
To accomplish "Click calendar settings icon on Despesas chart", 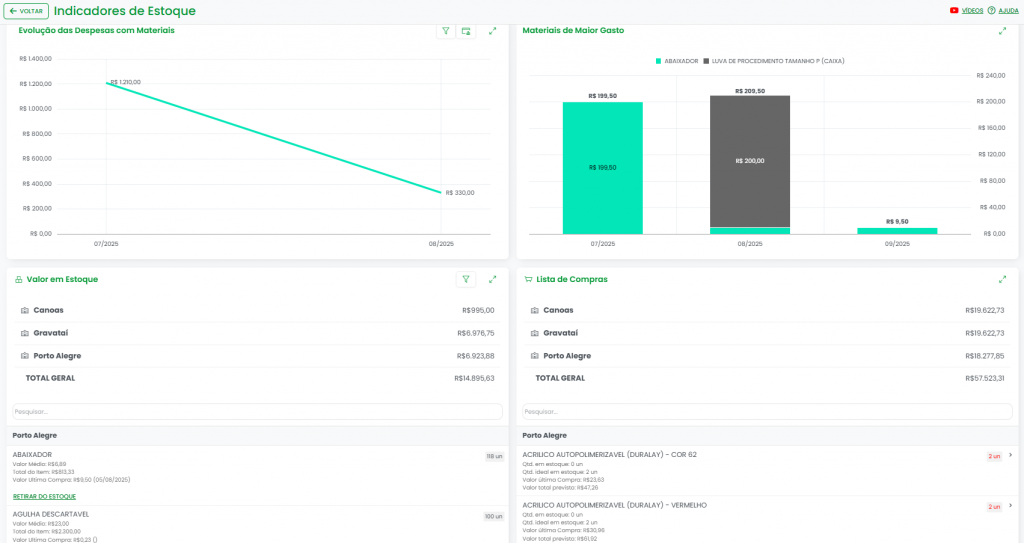I will coord(465,31).
